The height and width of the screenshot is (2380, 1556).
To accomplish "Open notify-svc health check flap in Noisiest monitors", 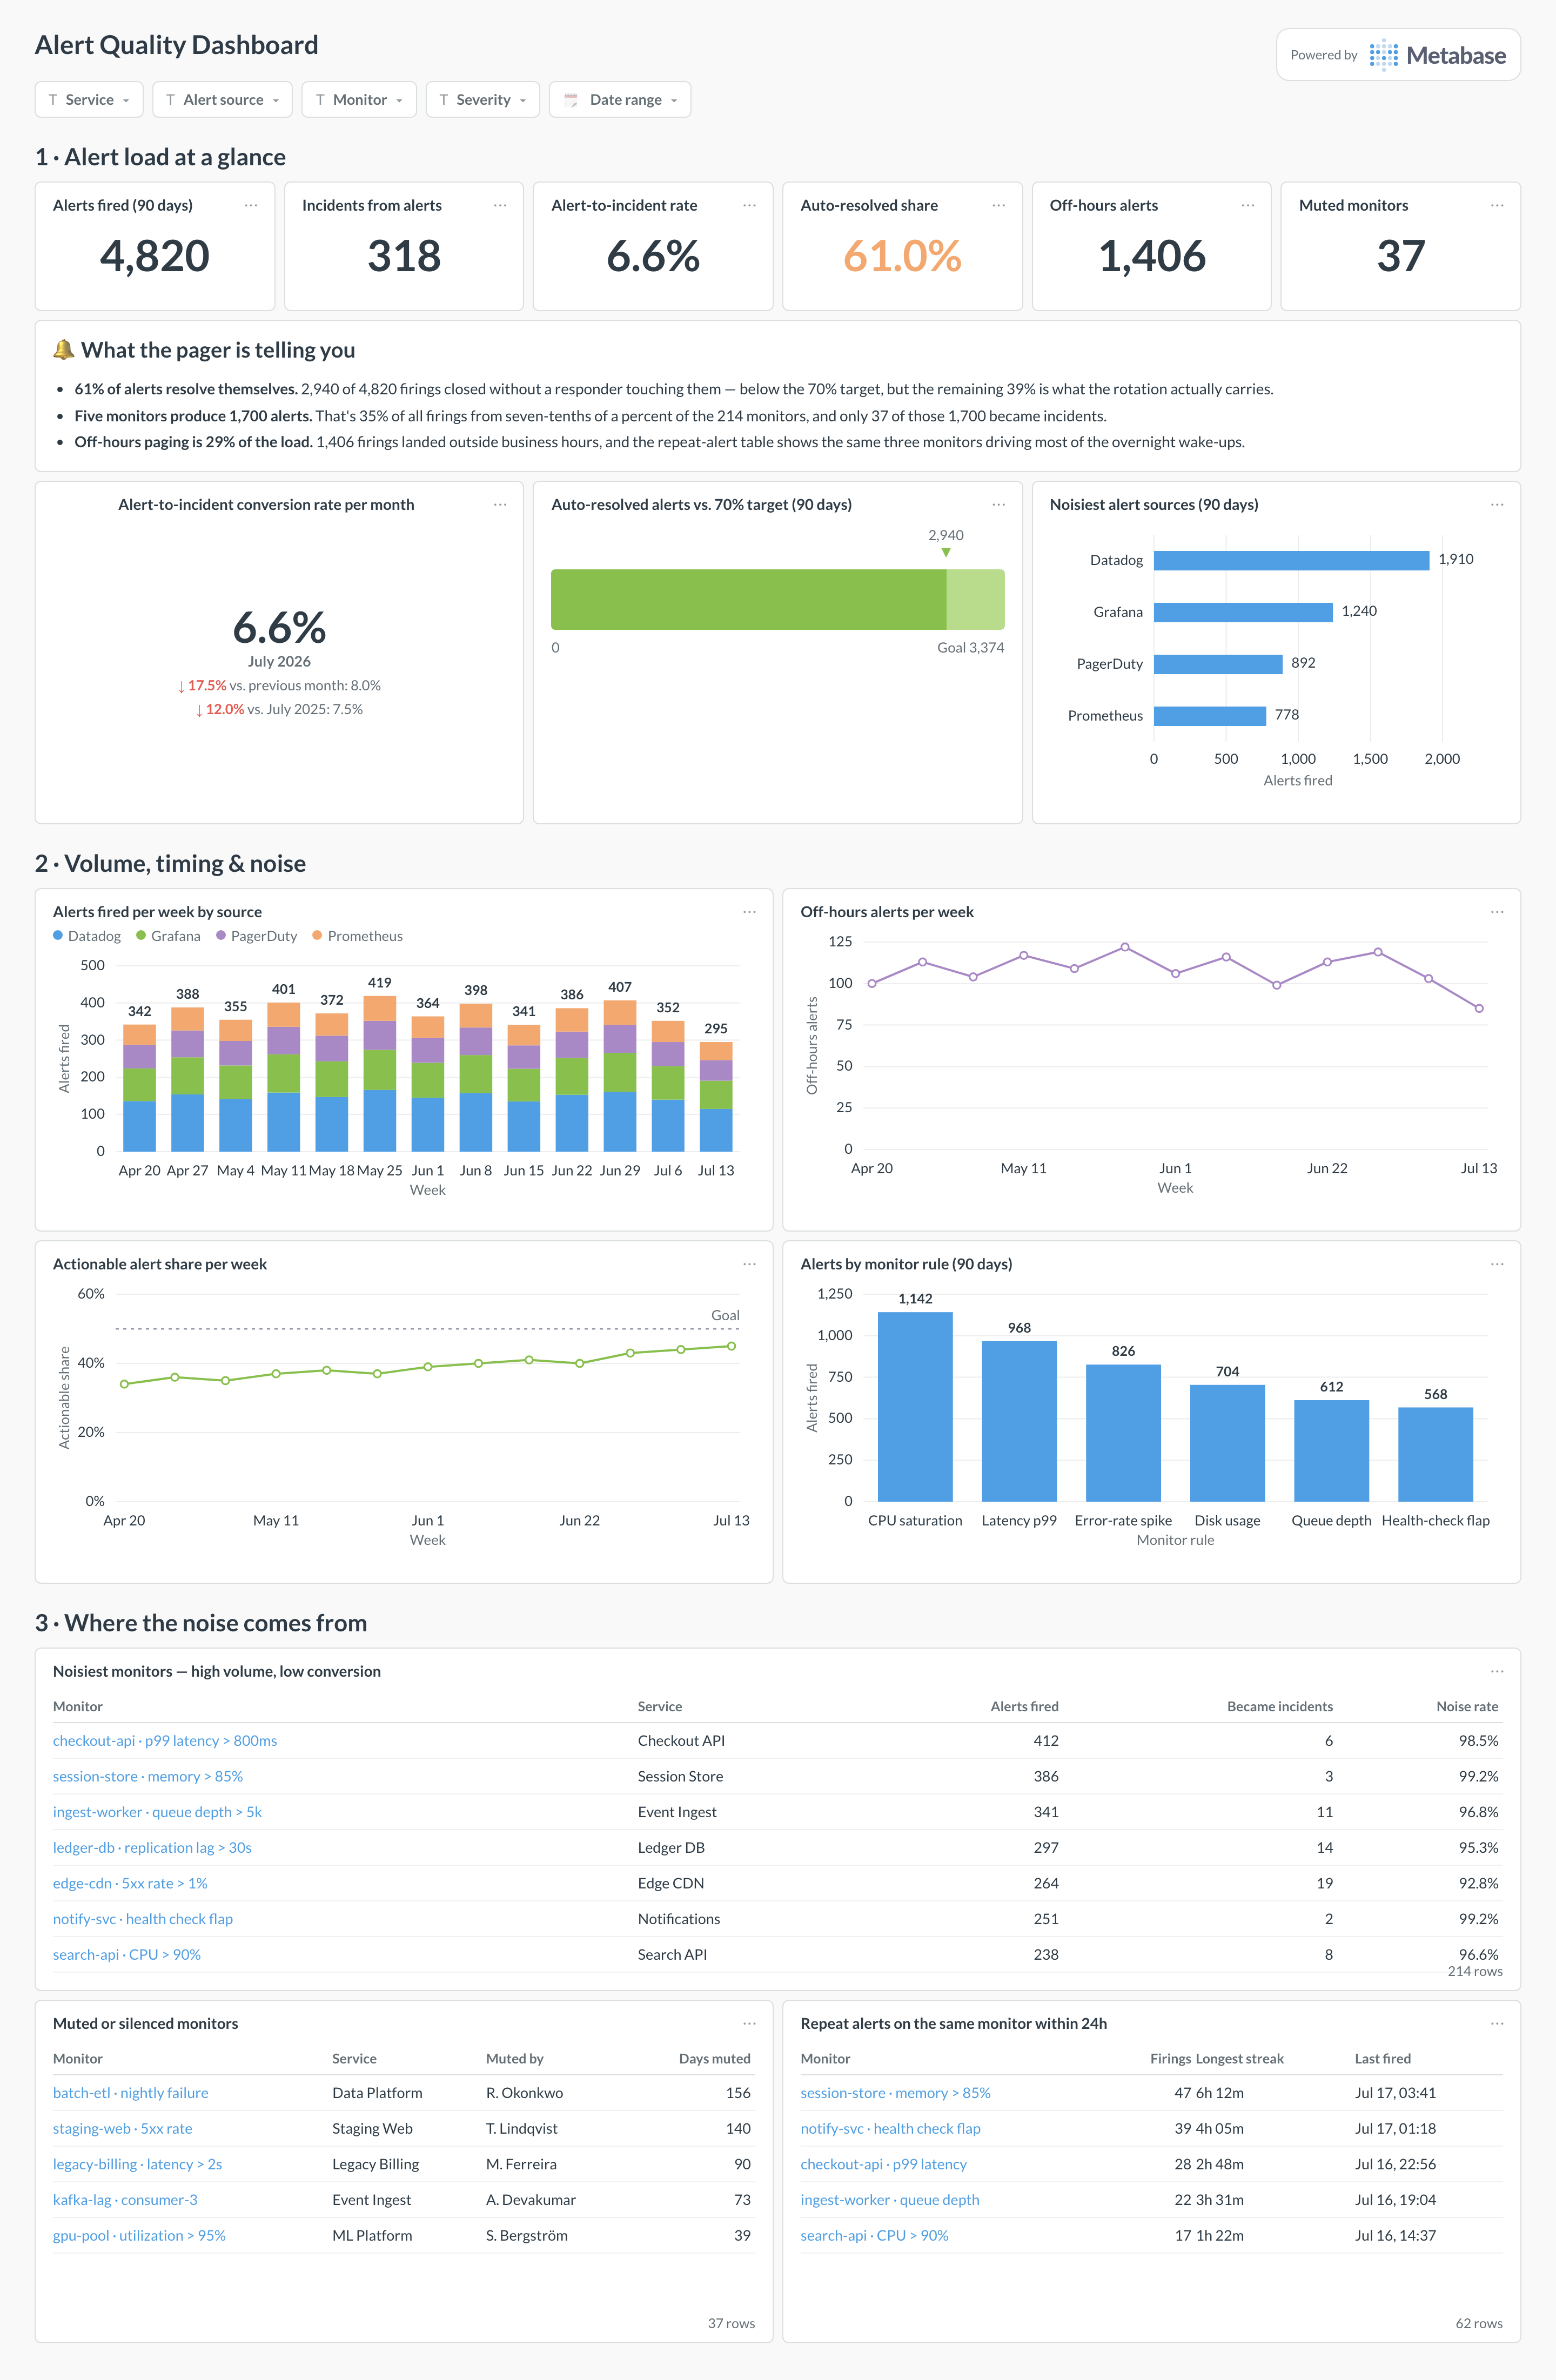I will [143, 1919].
